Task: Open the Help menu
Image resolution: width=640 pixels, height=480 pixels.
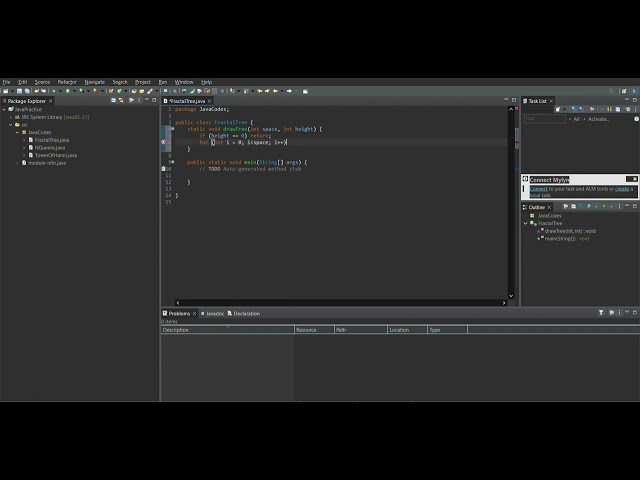Action: [207, 82]
